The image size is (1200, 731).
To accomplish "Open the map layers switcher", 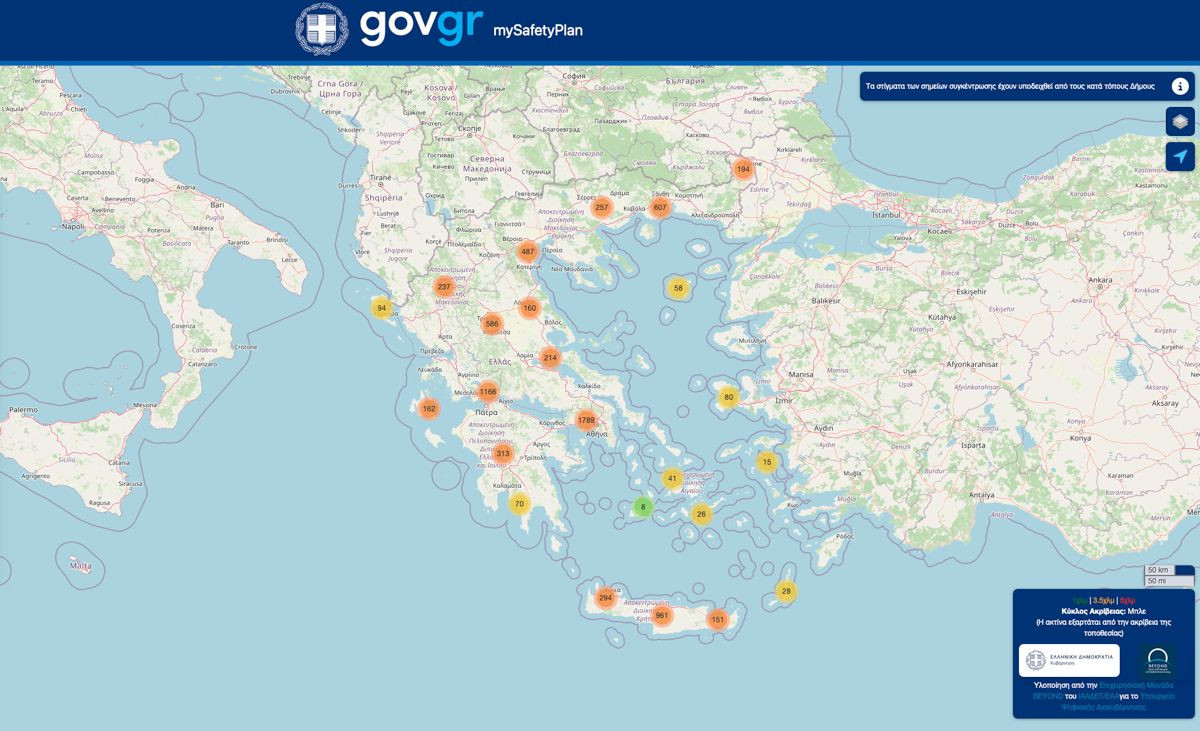I will click(x=1180, y=121).
